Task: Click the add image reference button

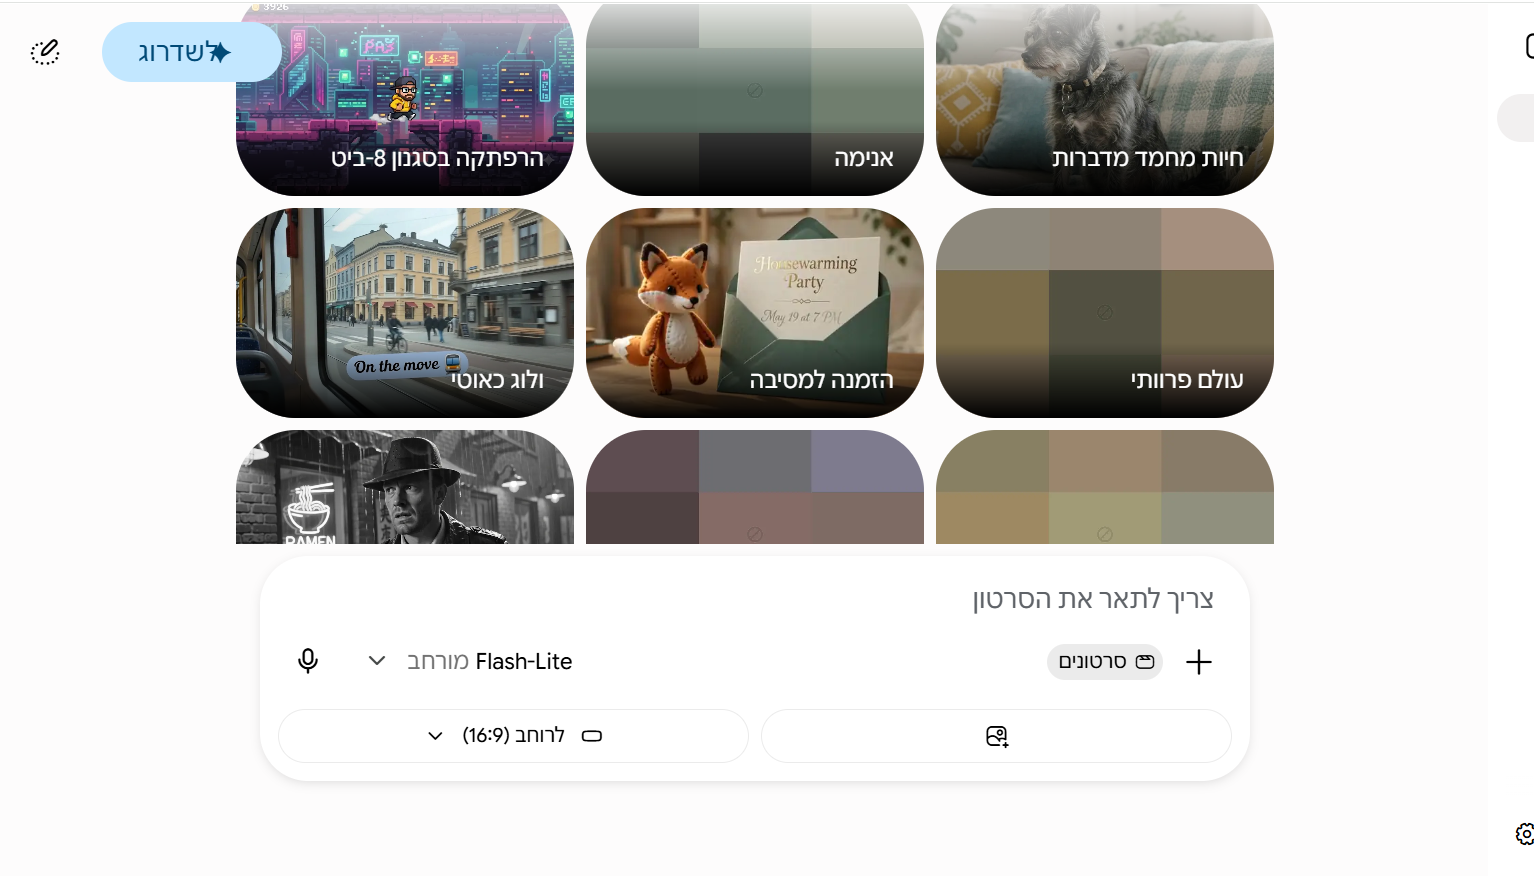Action: point(996,736)
